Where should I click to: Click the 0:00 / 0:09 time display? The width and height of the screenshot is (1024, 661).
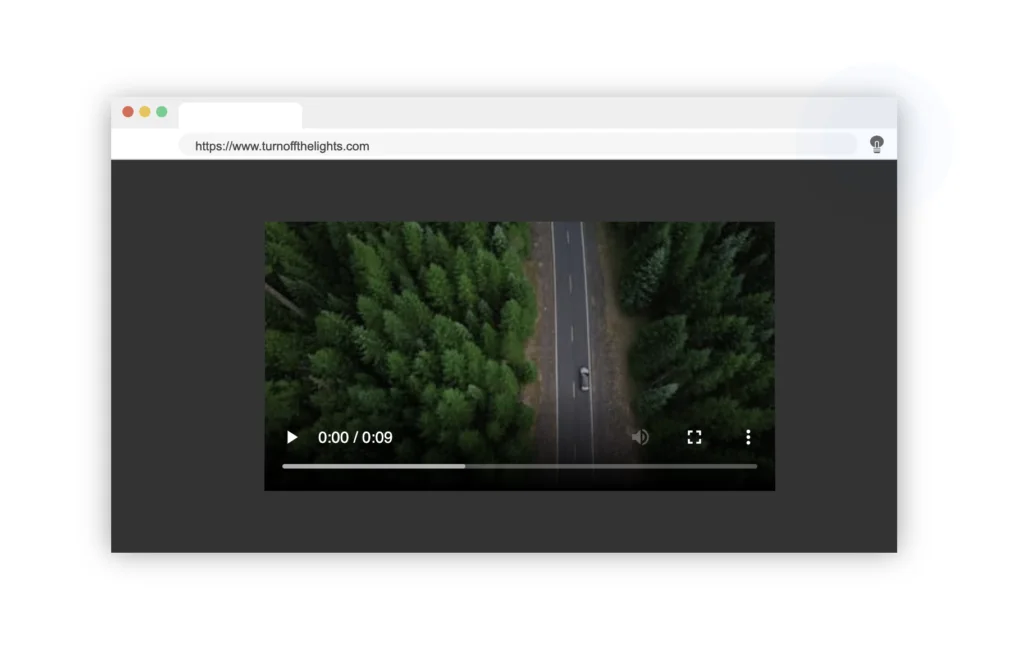(355, 437)
